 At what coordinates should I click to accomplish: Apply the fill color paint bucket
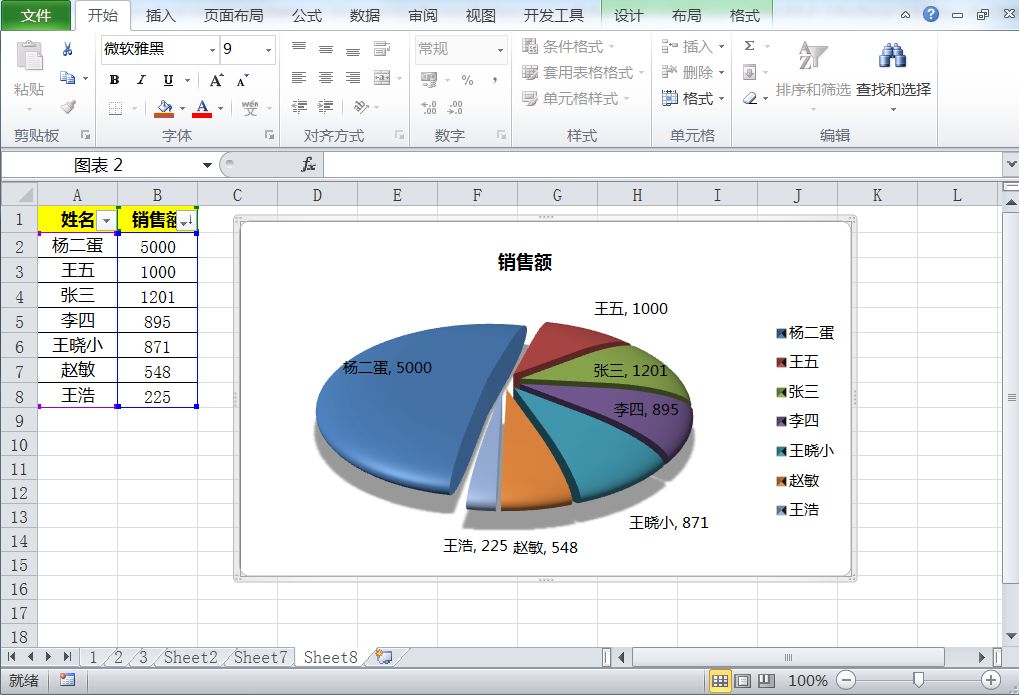[164, 108]
